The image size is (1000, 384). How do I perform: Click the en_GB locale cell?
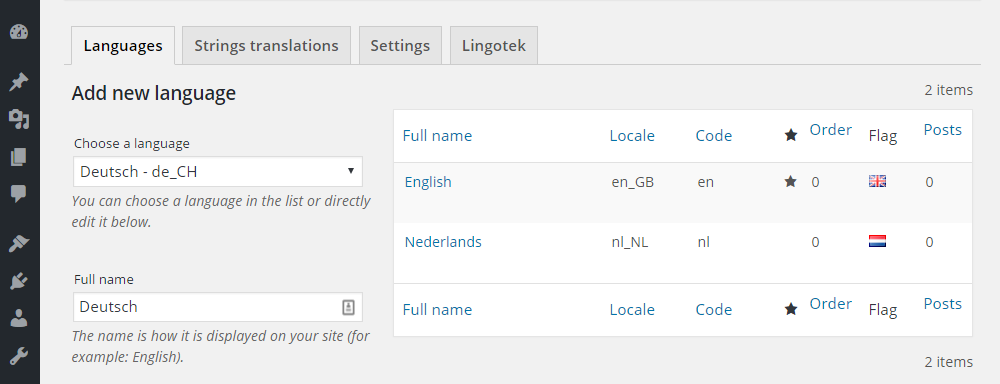[x=633, y=182]
